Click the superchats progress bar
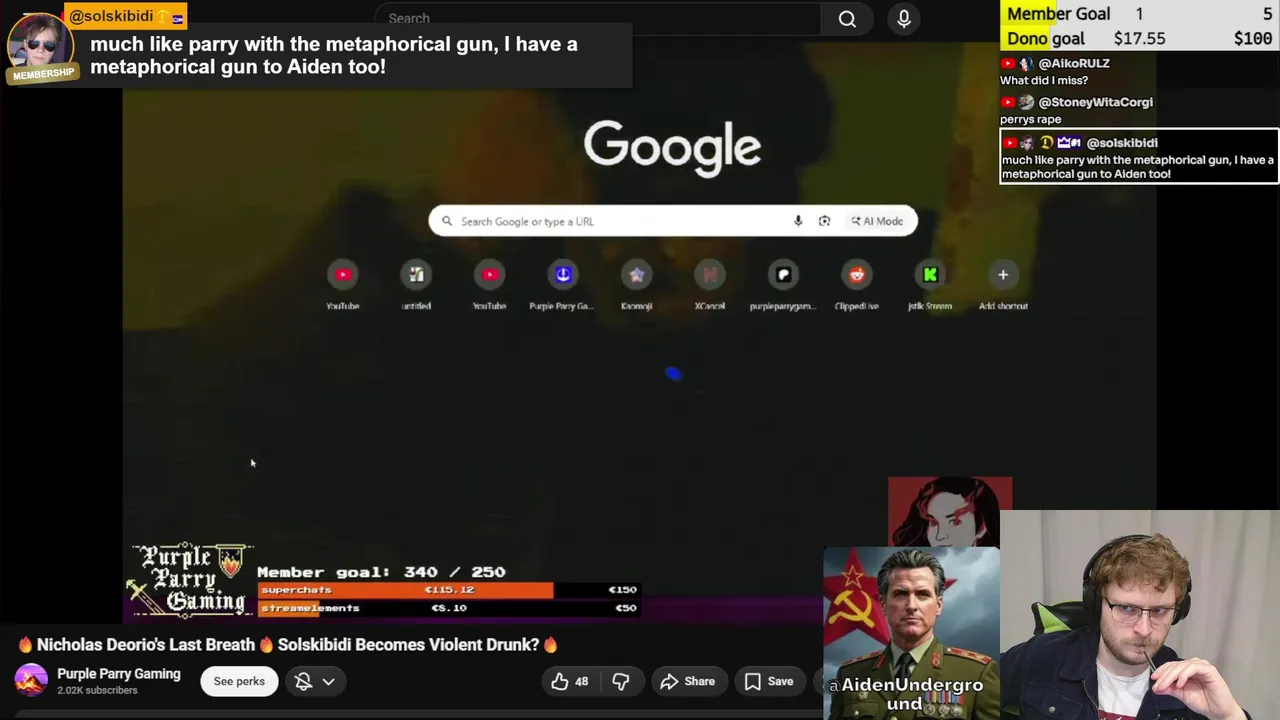The width and height of the screenshot is (1280, 720). point(448,590)
